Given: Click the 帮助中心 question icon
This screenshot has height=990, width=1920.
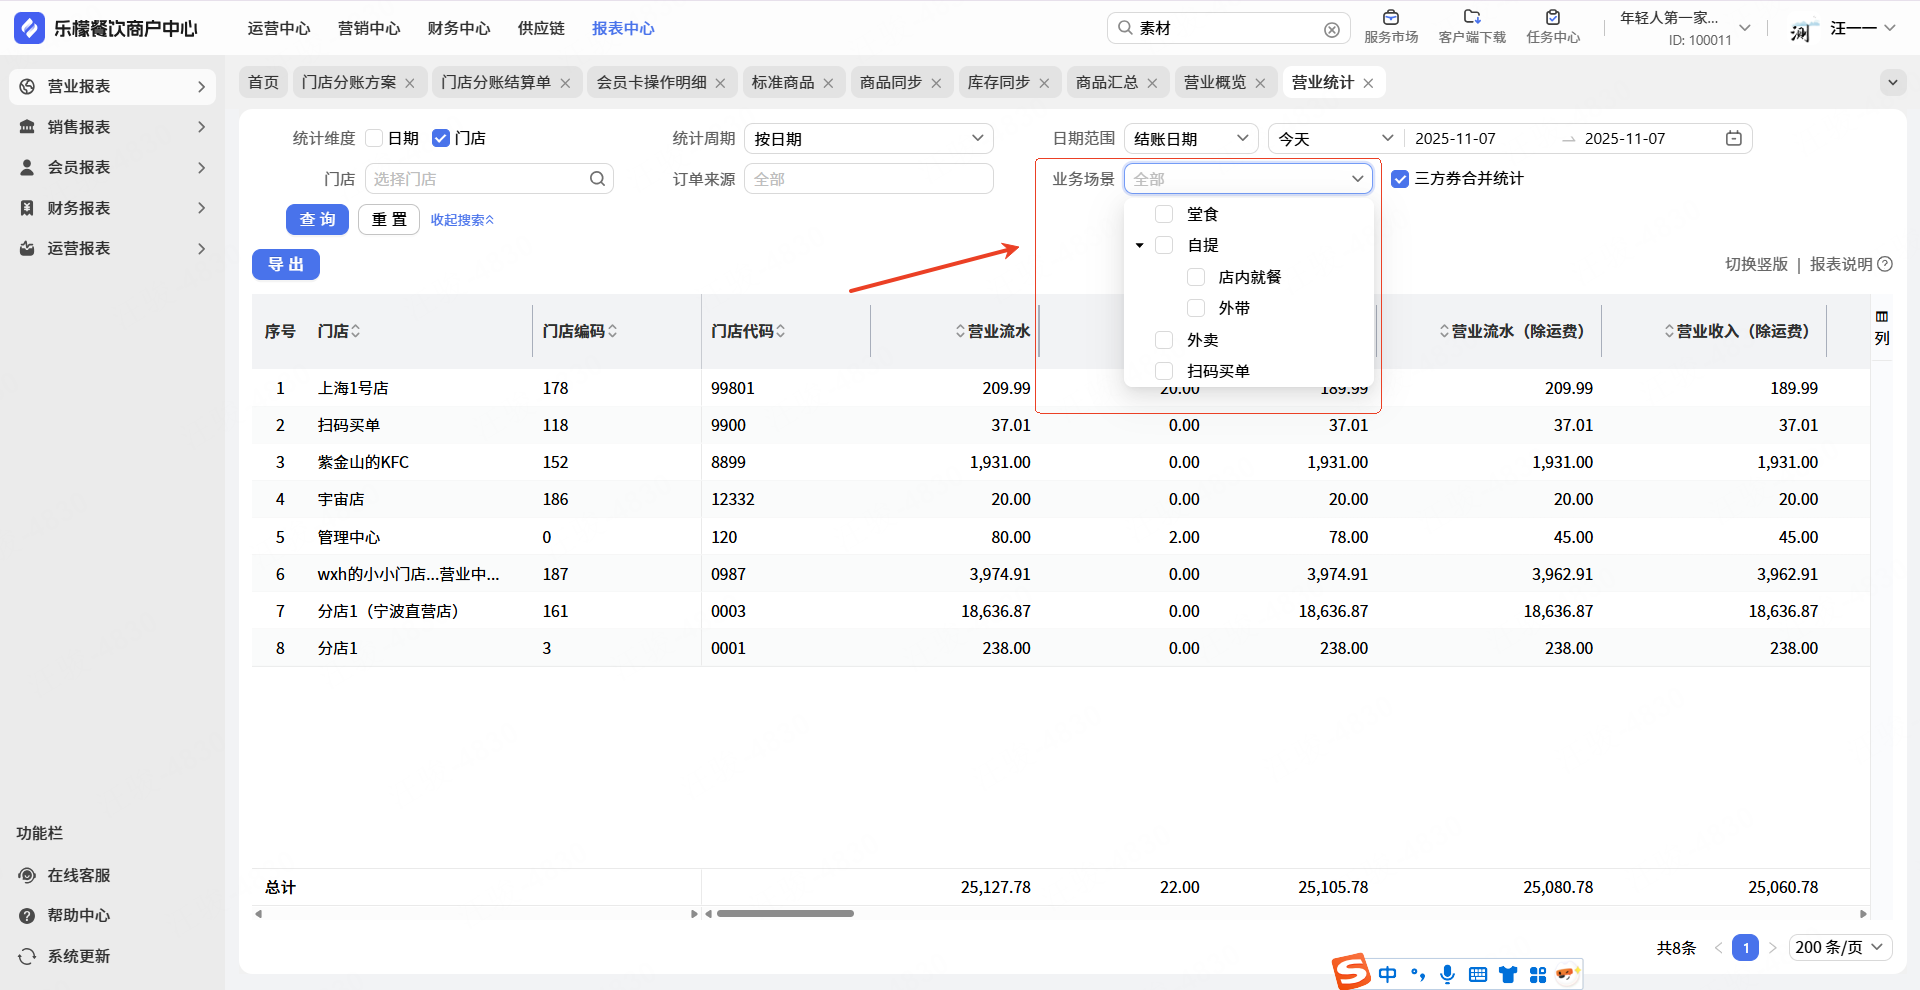Looking at the screenshot, I should click(x=27, y=915).
